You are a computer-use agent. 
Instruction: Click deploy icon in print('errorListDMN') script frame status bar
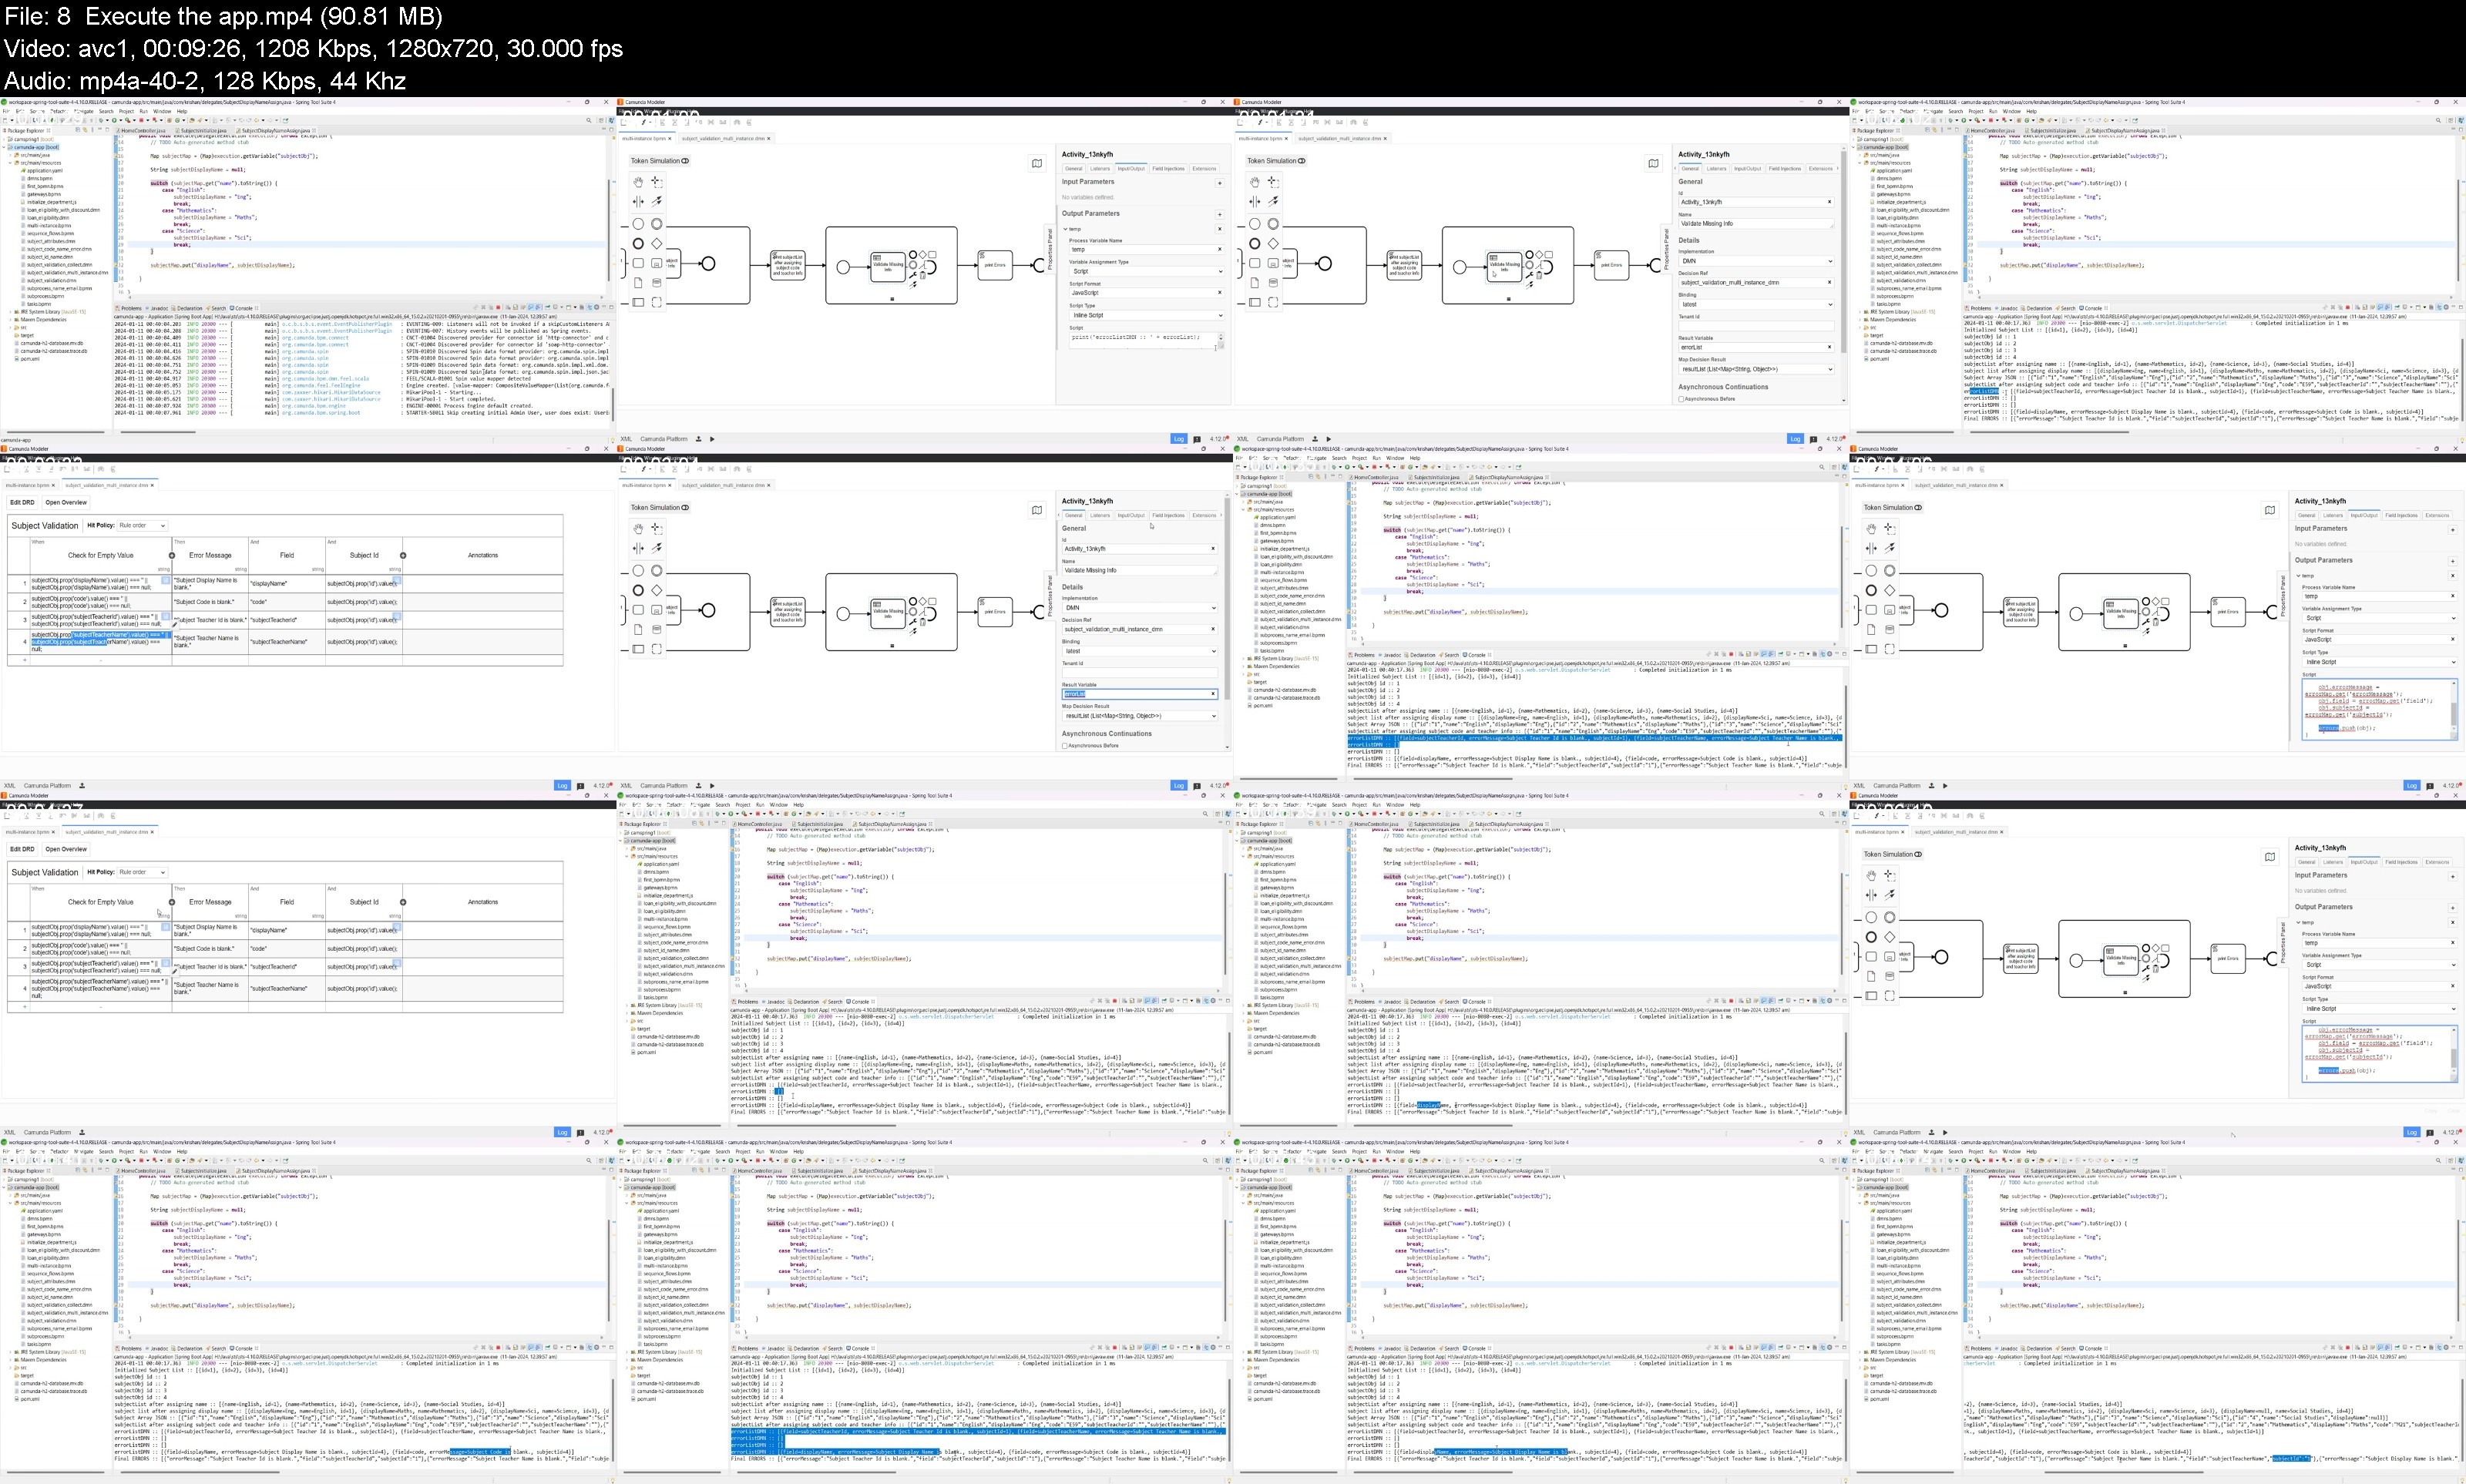click(698, 439)
